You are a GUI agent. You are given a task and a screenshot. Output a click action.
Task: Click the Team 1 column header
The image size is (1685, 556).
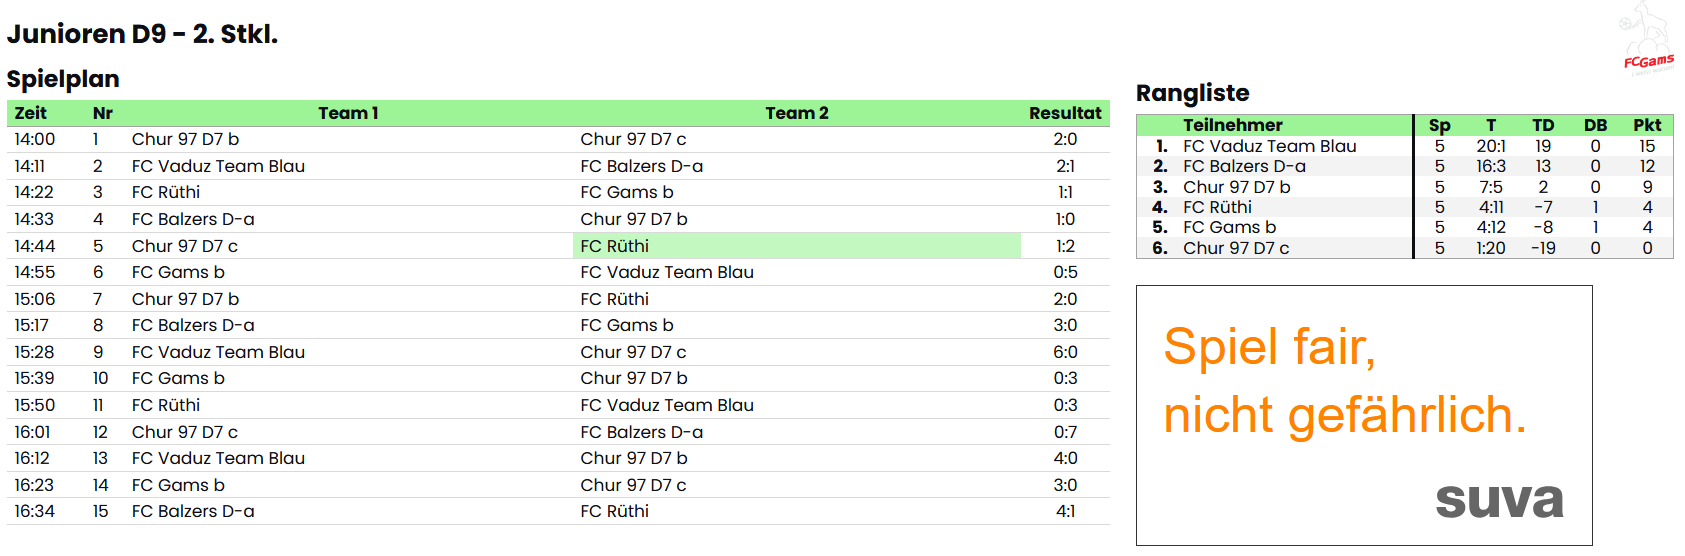tap(348, 113)
